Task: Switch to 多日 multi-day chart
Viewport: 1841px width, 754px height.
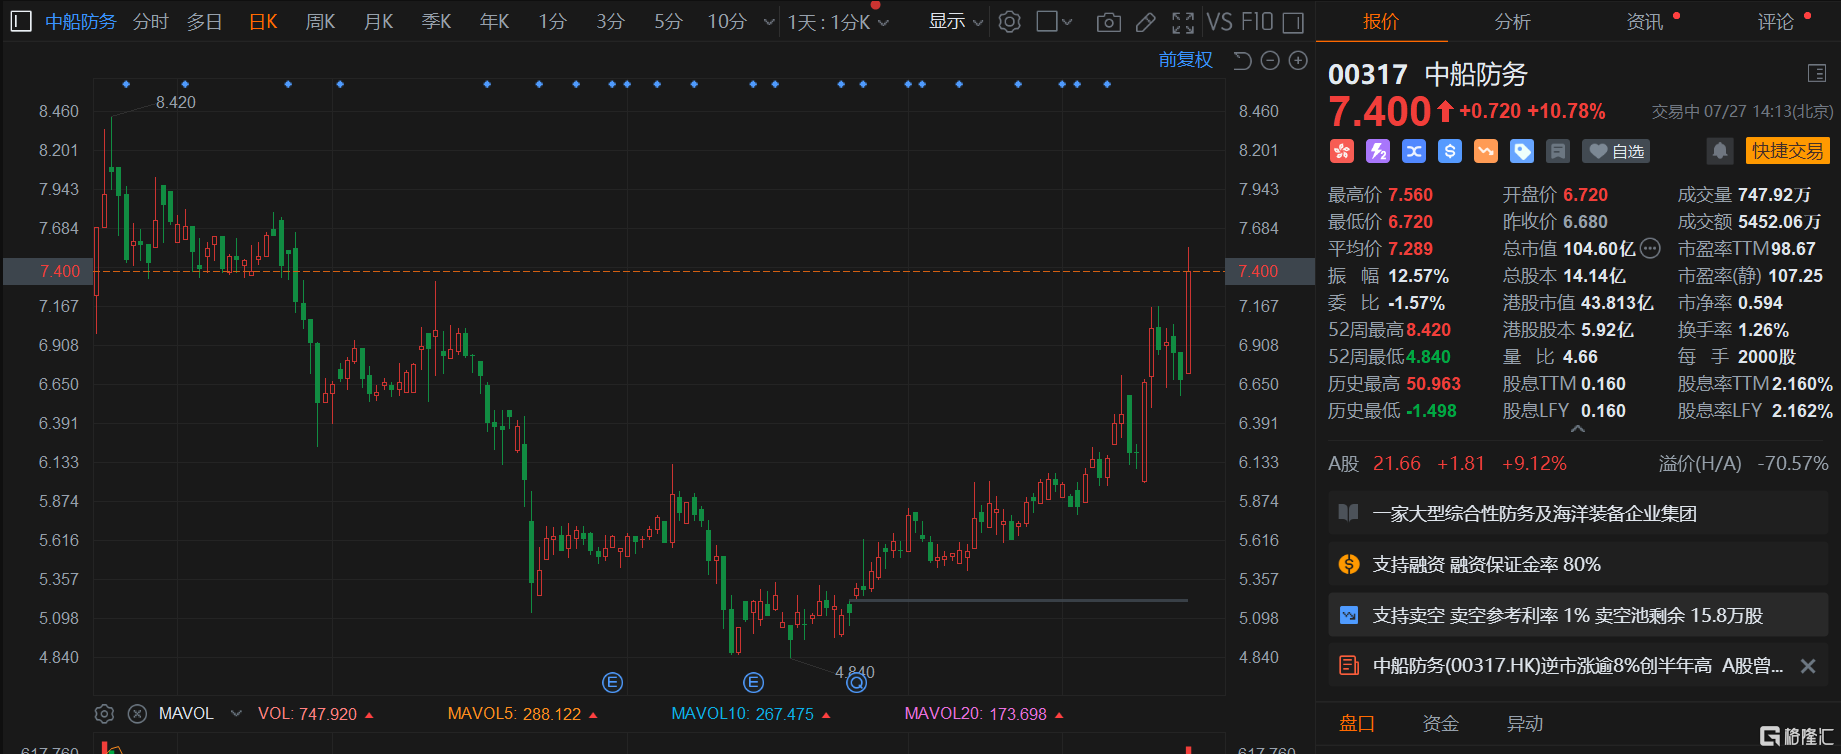Action: click(204, 22)
